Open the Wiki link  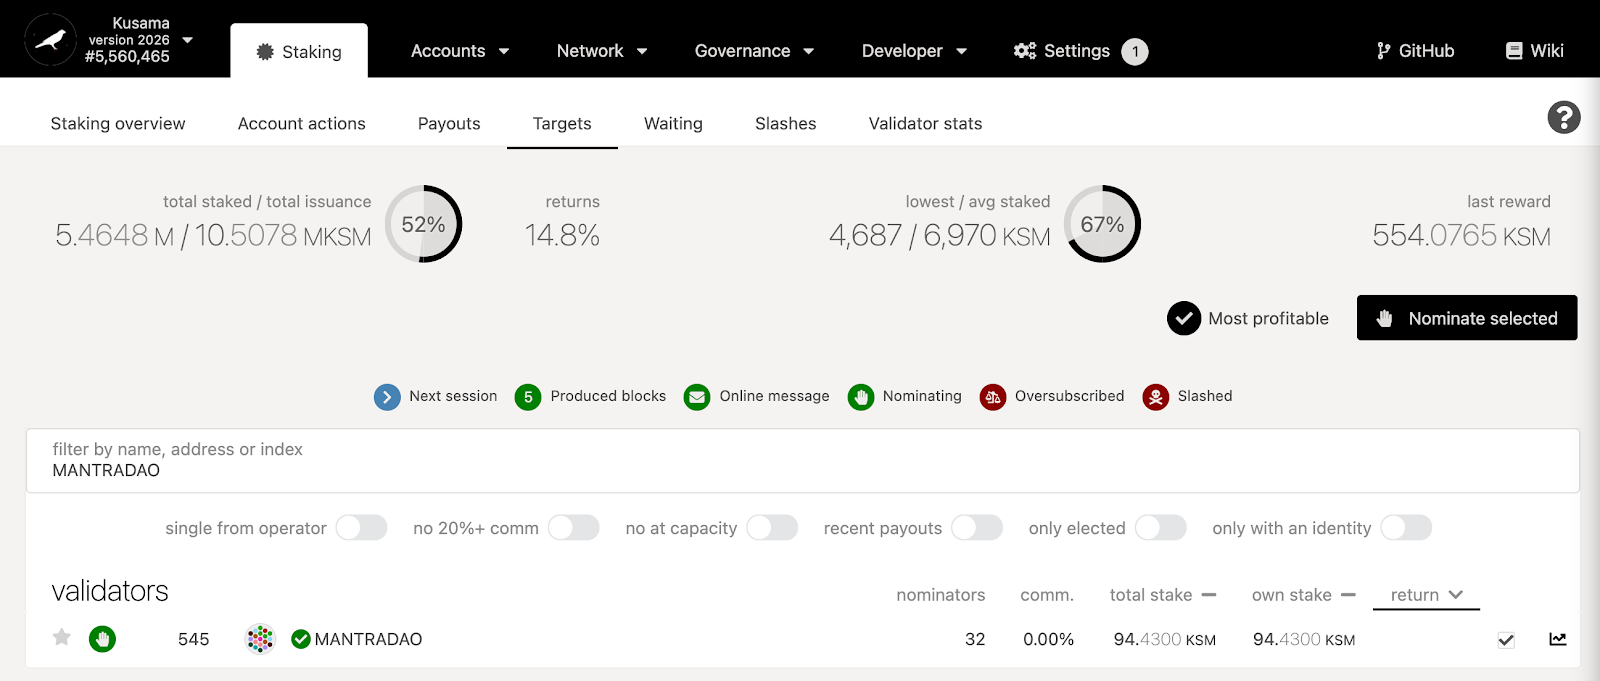coord(1535,51)
